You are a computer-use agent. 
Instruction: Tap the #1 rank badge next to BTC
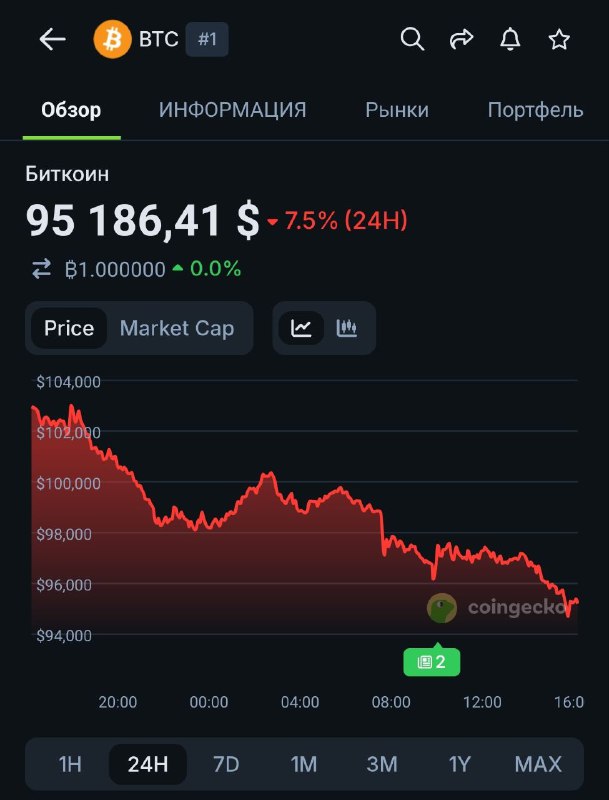pyautogui.click(x=207, y=39)
